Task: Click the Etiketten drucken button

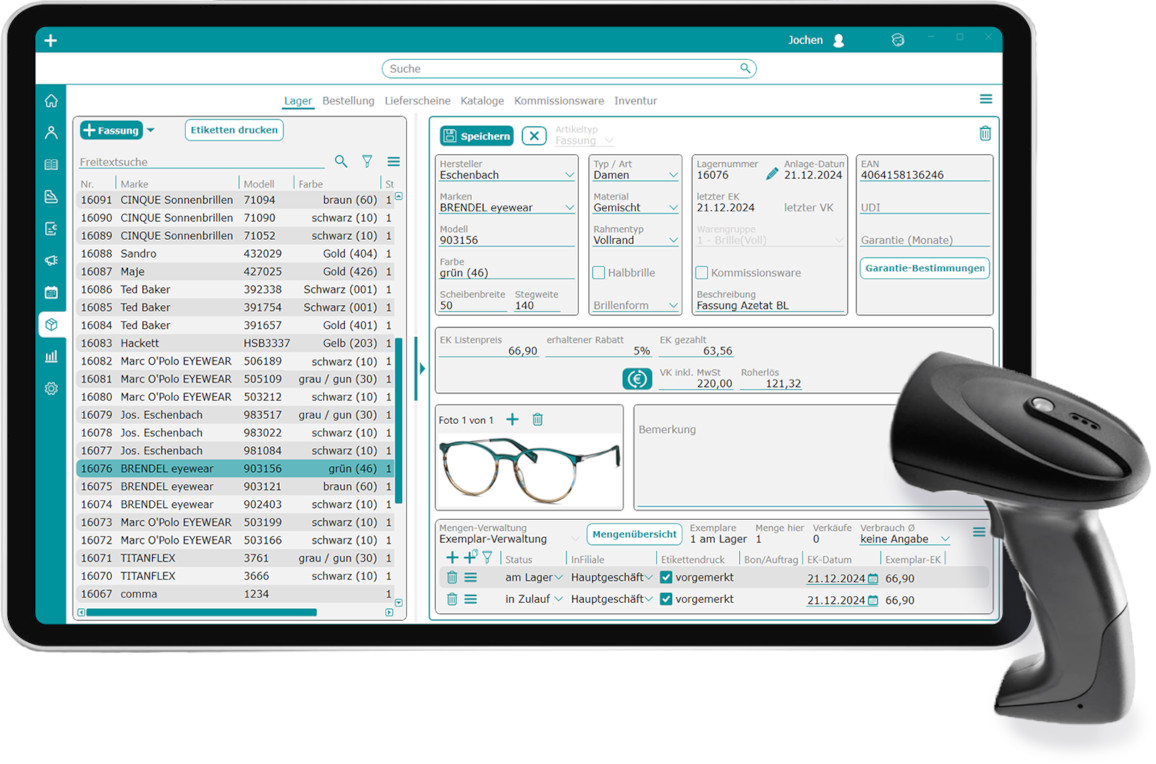Action: (x=234, y=130)
